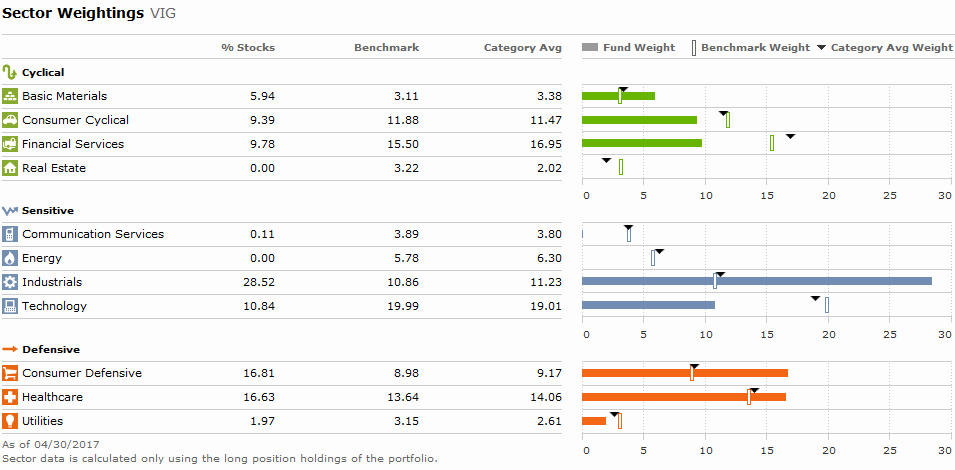Viewport: 955px width, 470px height.
Task: Click Technology benchmark value 19.99
Action: [x=403, y=306]
